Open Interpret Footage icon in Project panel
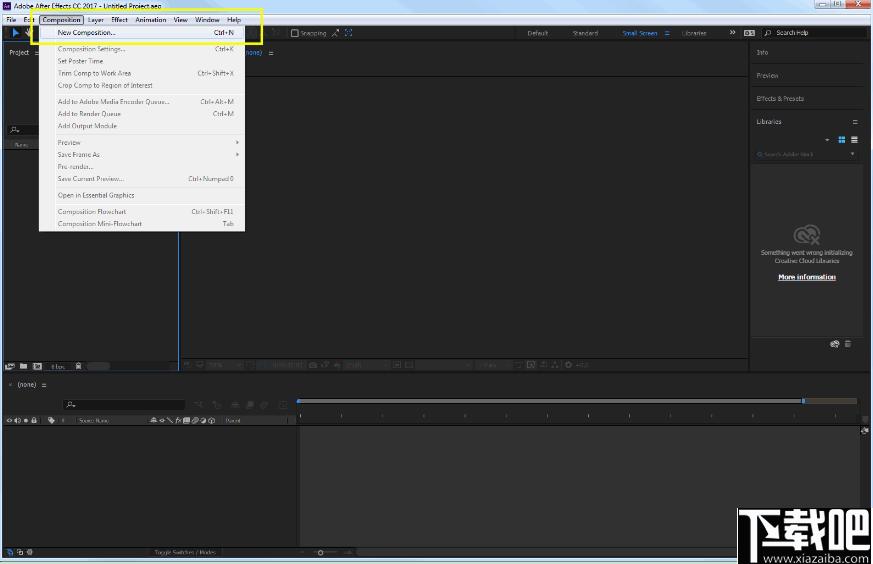The width and height of the screenshot is (873, 564). pyautogui.click(x=9, y=366)
